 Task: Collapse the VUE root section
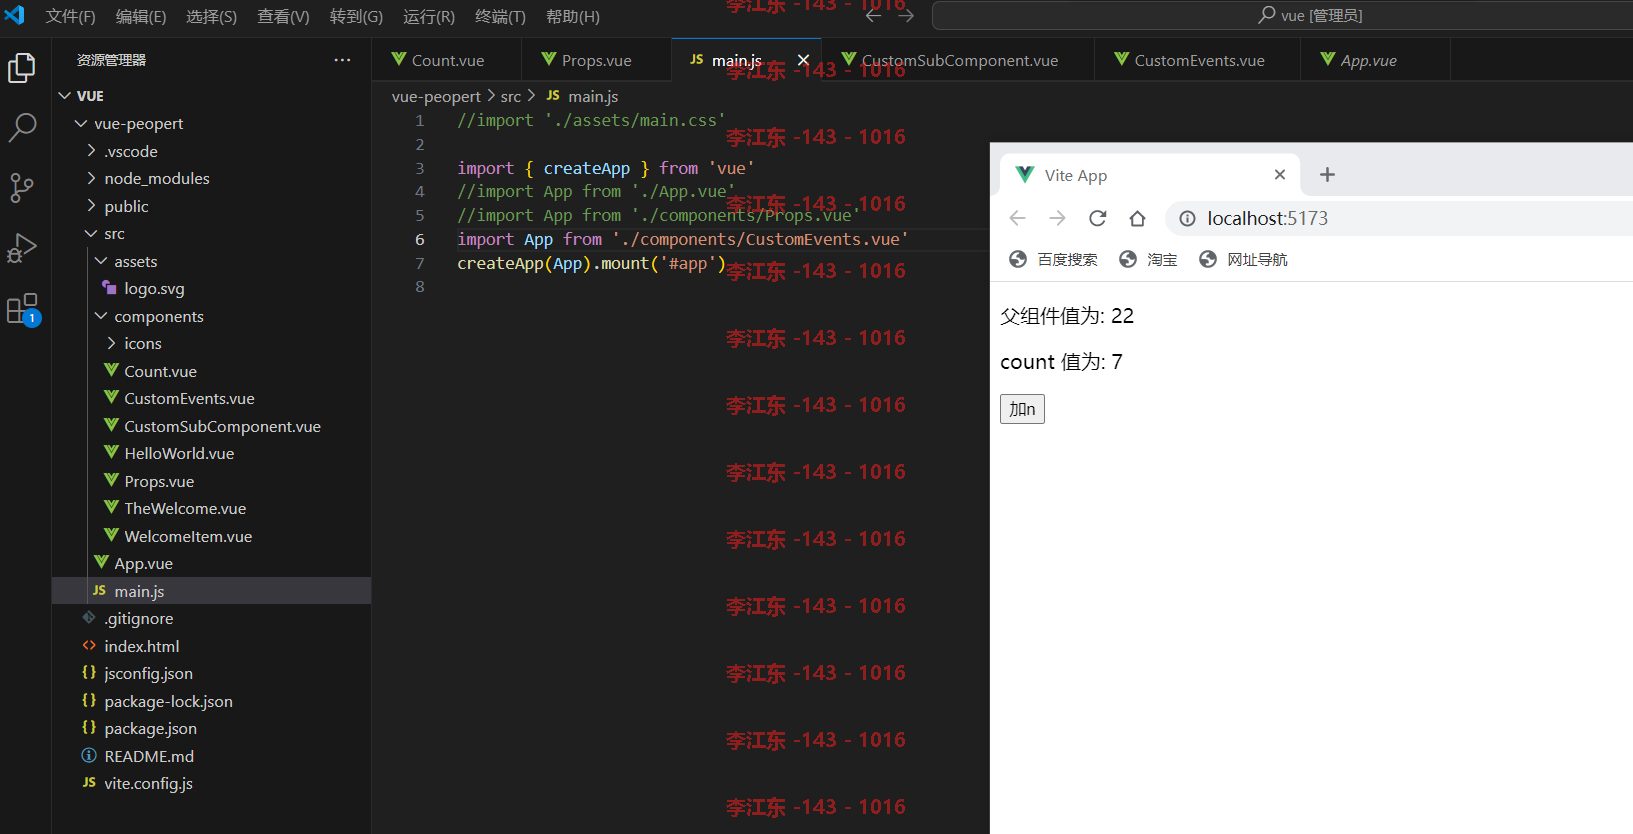(212, 96)
